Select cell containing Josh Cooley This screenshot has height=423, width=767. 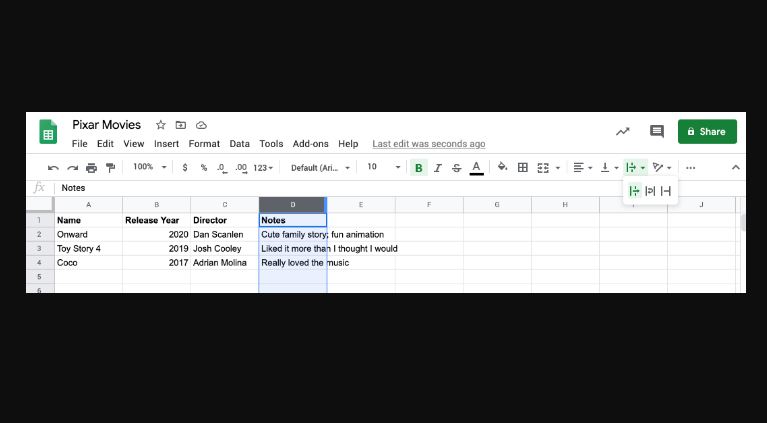[225, 248]
